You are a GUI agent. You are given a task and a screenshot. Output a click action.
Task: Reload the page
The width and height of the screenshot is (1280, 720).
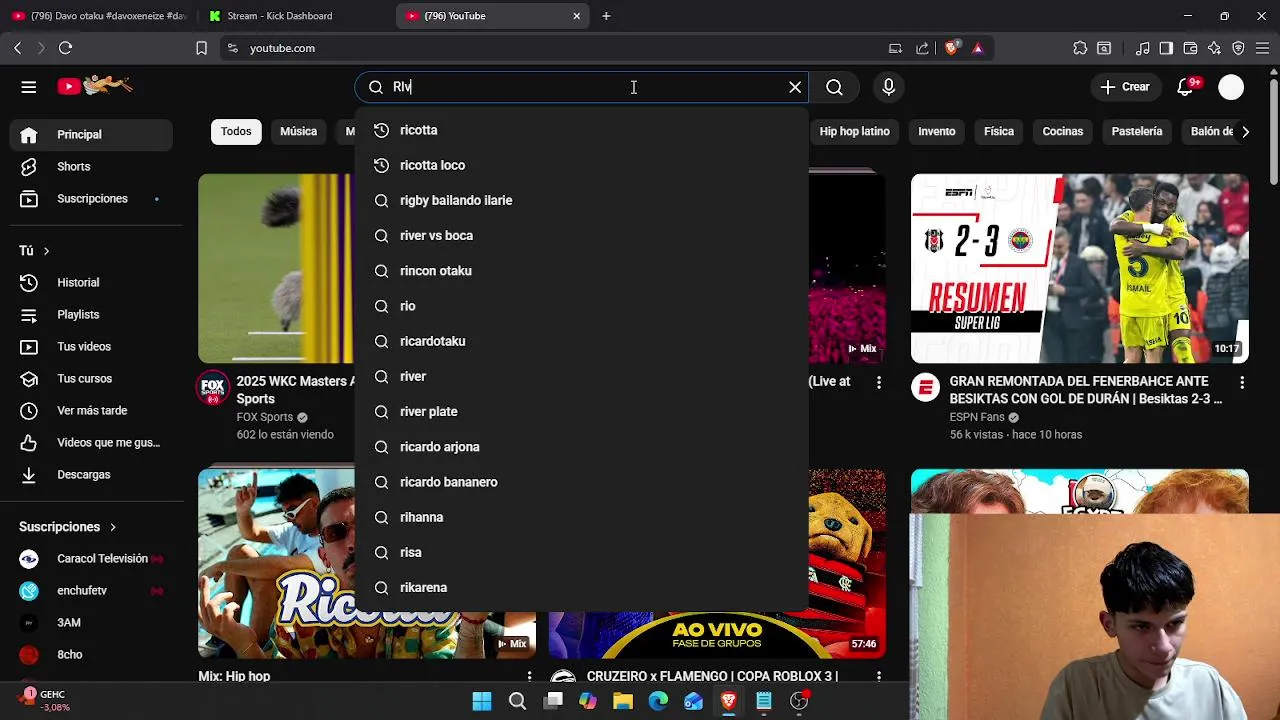click(65, 48)
